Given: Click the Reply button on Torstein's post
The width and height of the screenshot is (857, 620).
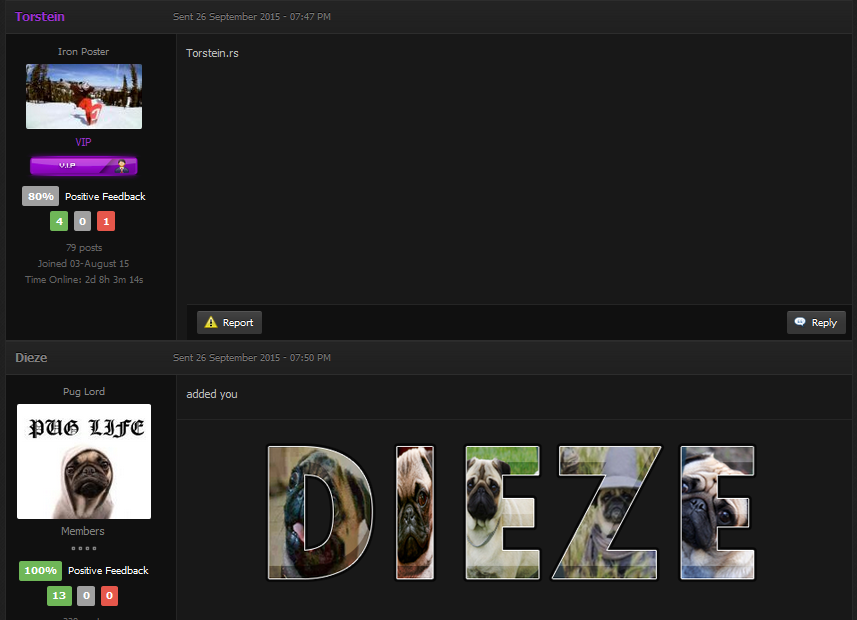Looking at the screenshot, I should pos(816,323).
